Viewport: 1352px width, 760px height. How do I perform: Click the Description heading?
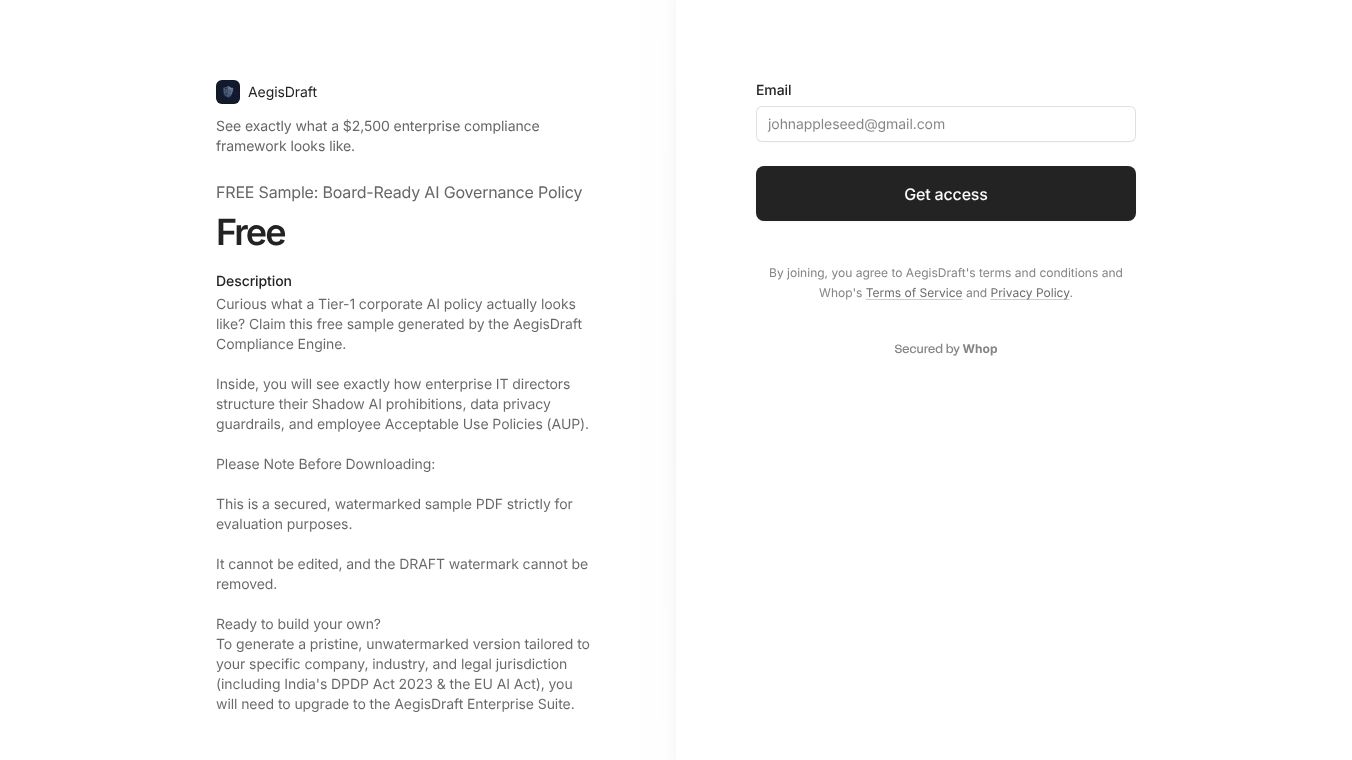254,281
